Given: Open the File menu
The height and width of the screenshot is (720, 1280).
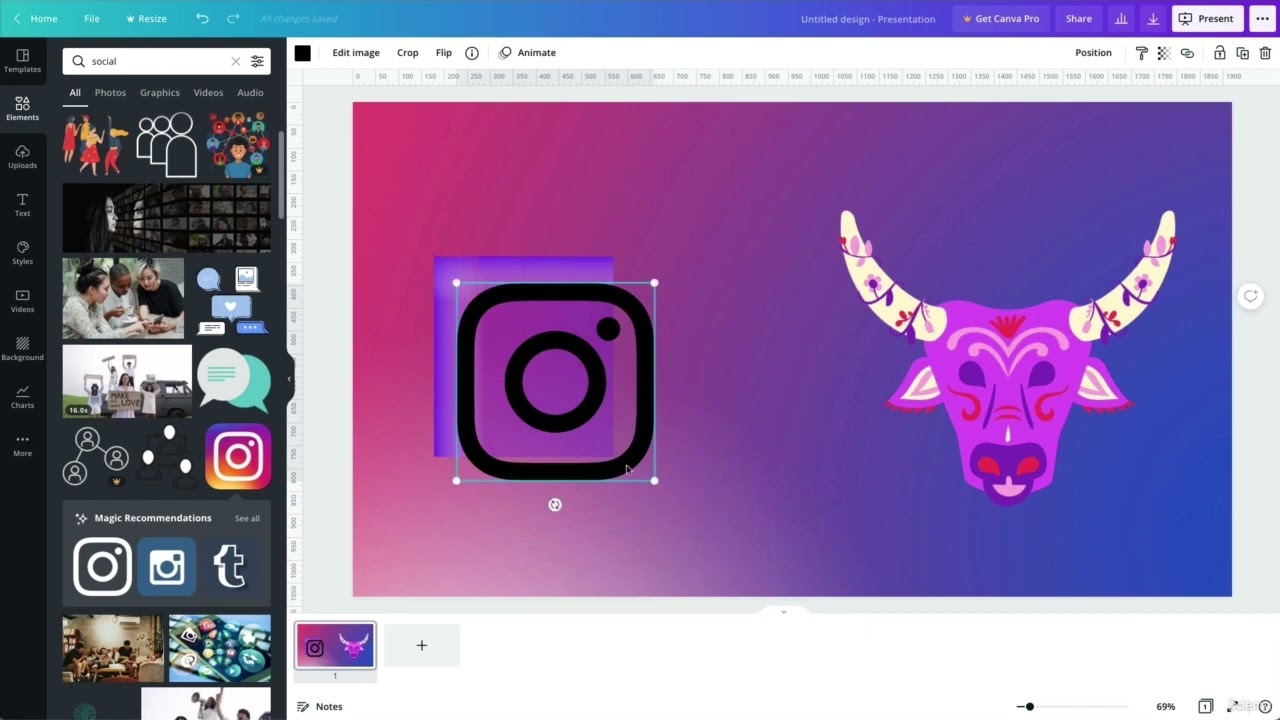Looking at the screenshot, I should coord(92,18).
